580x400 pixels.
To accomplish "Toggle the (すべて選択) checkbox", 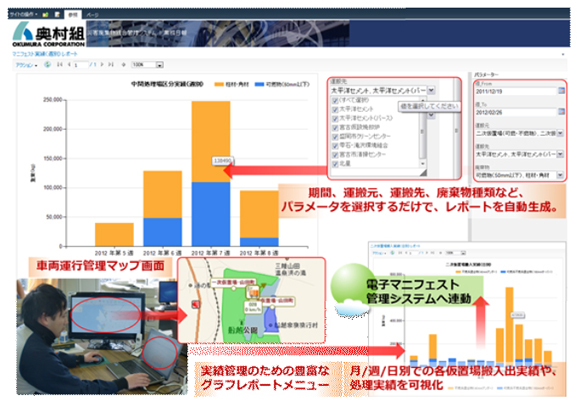I will tap(335, 100).
